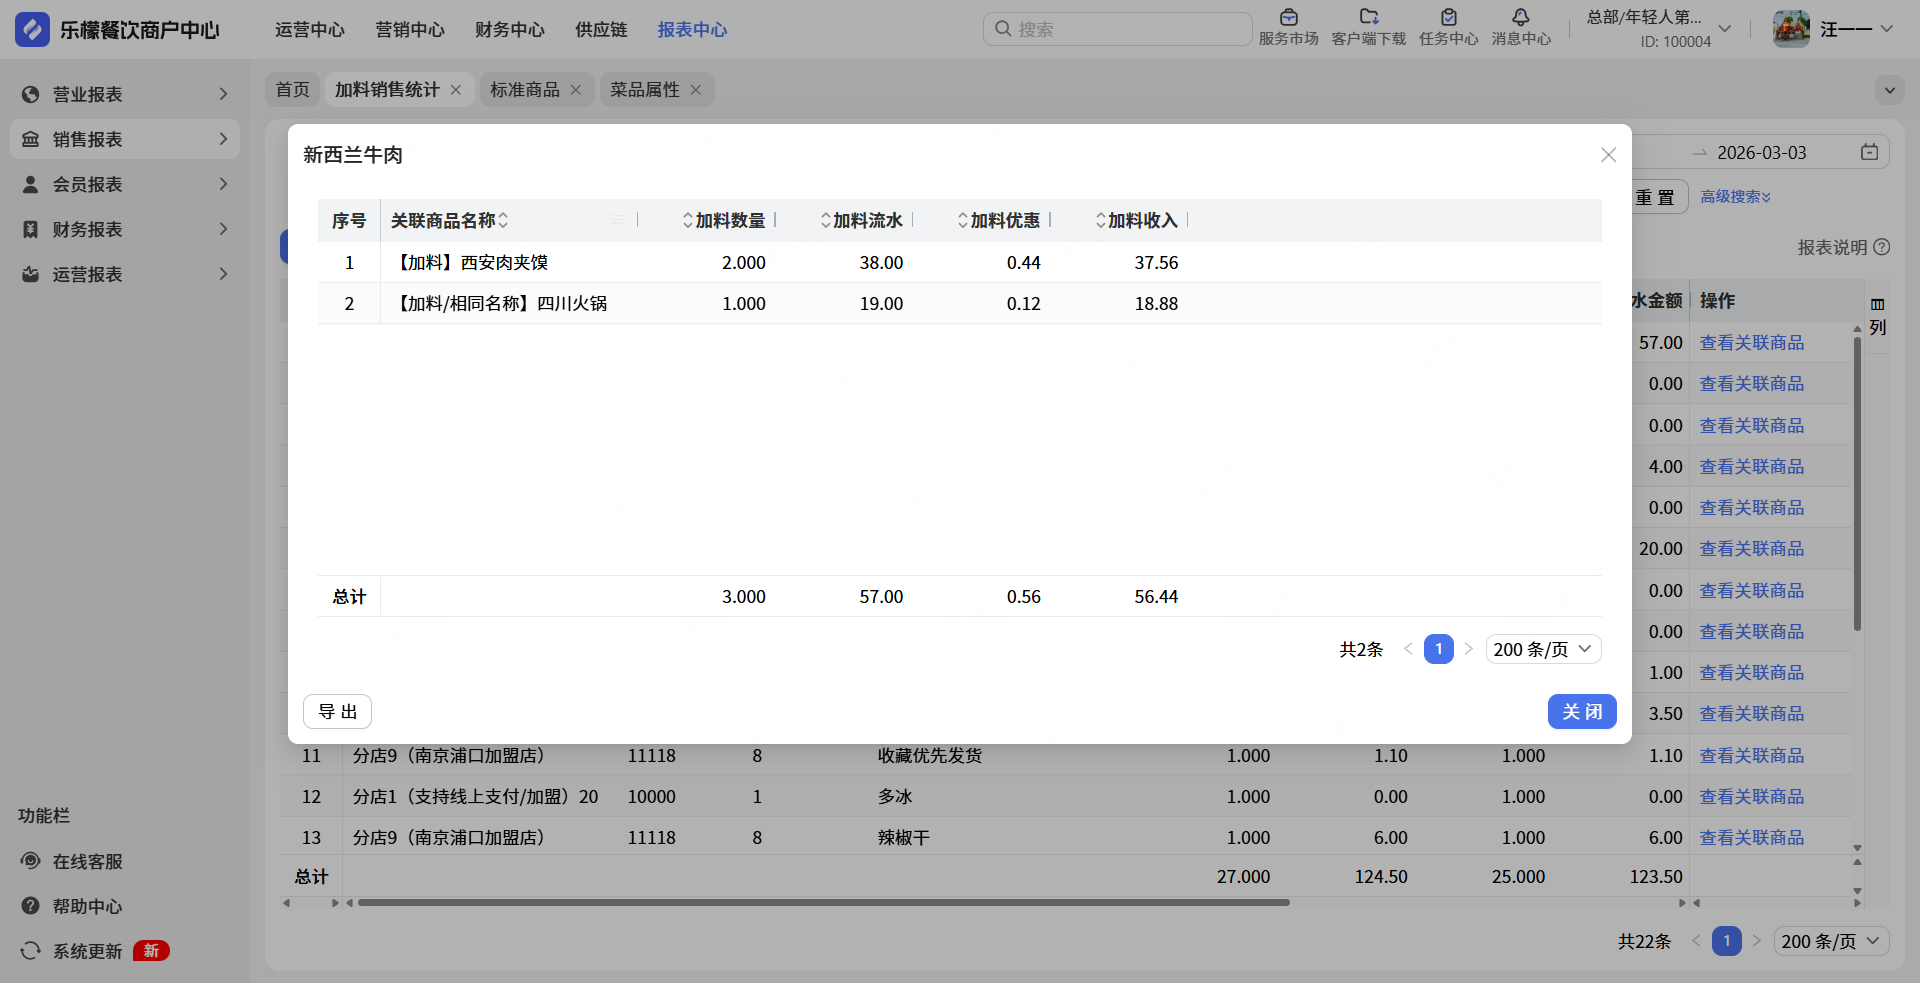Open the 任务中心 task center icon
Image resolution: width=1920 pixels, height=983 pixels.
pos(1448,18)
